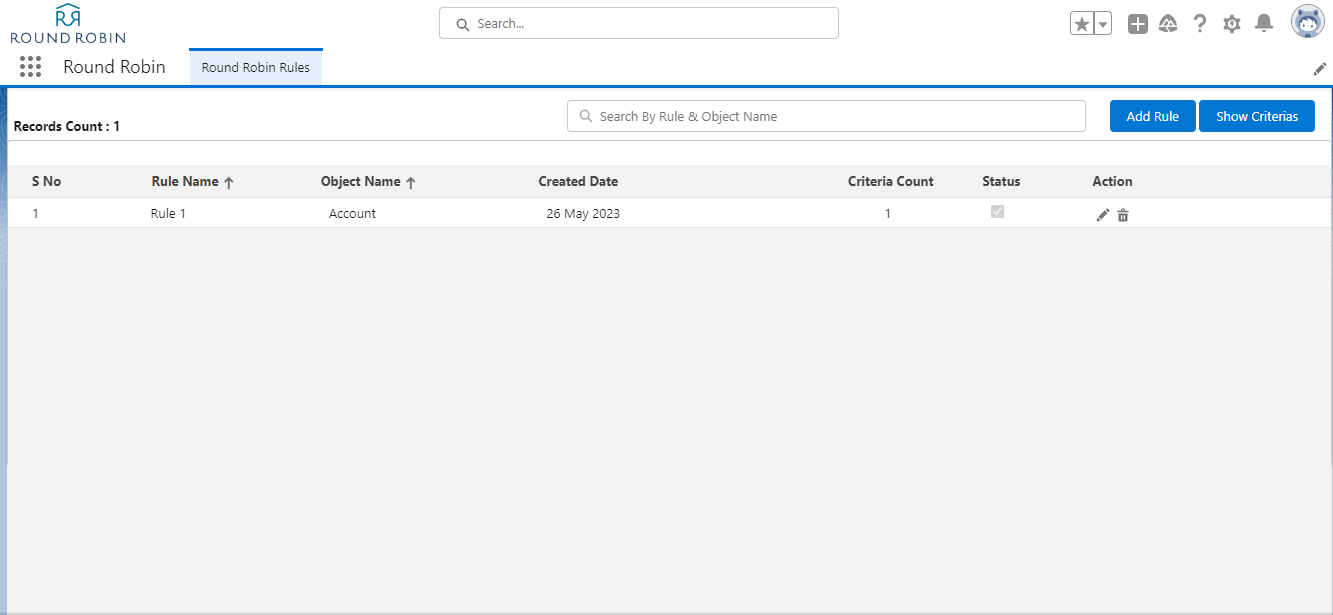1333x615 pixels.
Task: Click the Trailhead guidance icon
Action: pos(1168,24)
